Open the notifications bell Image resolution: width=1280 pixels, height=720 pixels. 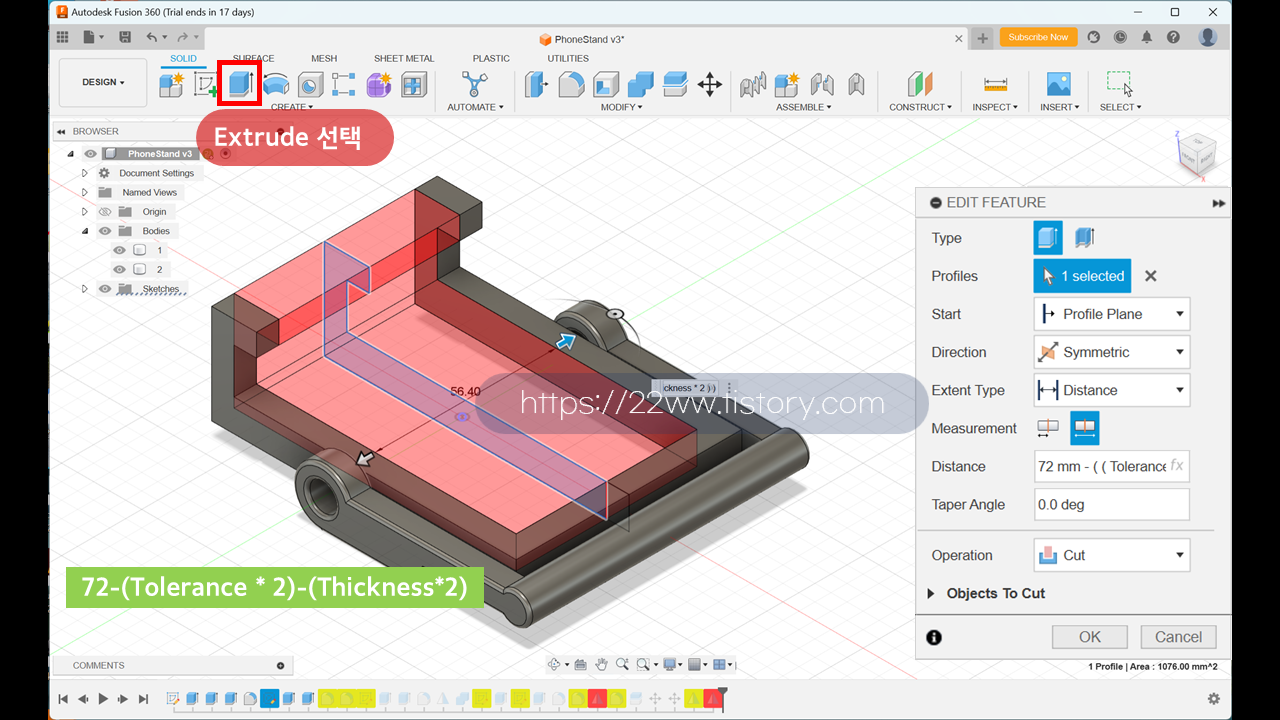pos(1147,37)
